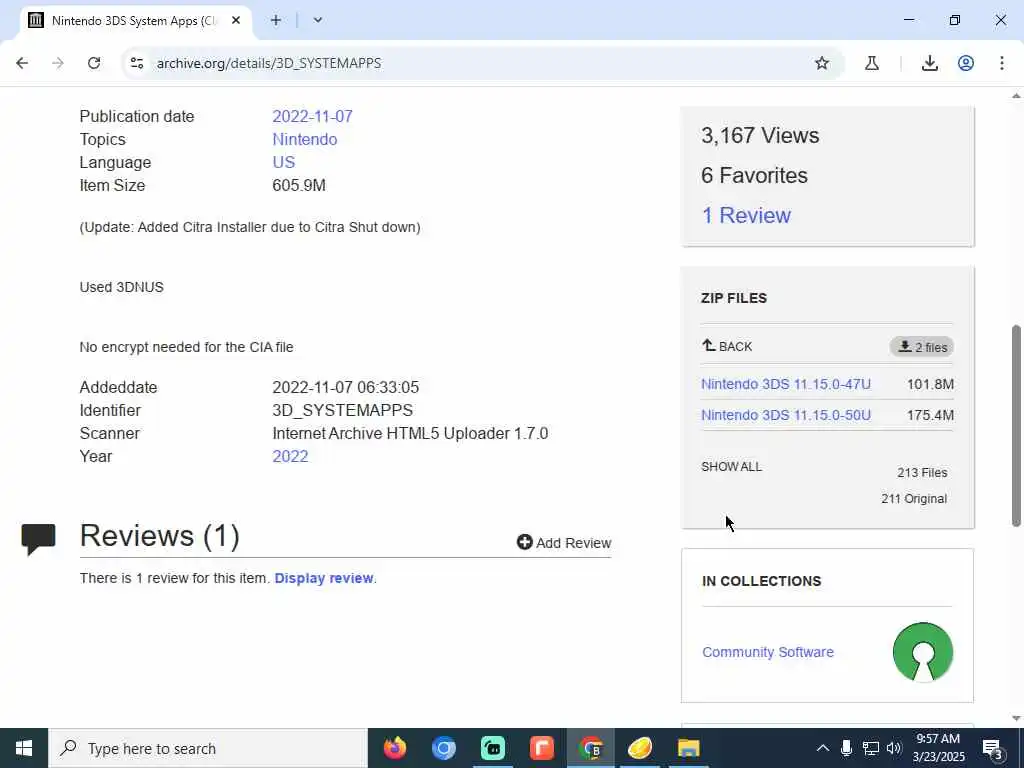
Task: Open publication date 2022-11-07 link
Action: pos(312,116)
